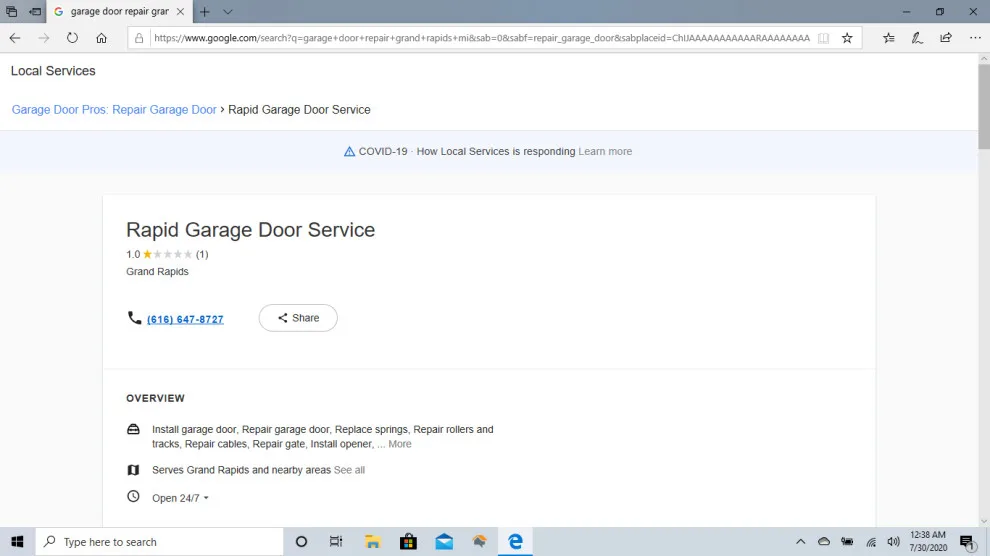Expand the Open 24/7 hours dropdown

click(180, 498)
